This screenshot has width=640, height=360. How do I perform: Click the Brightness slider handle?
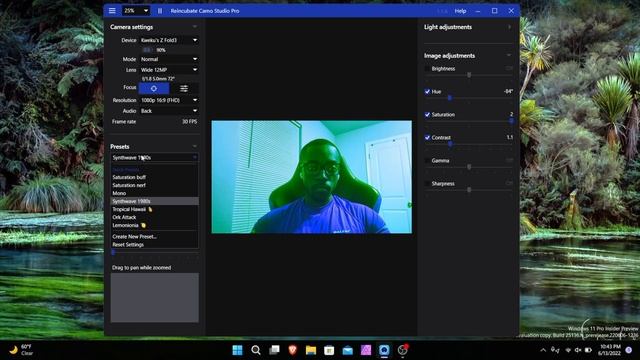(x=469, y=75)
